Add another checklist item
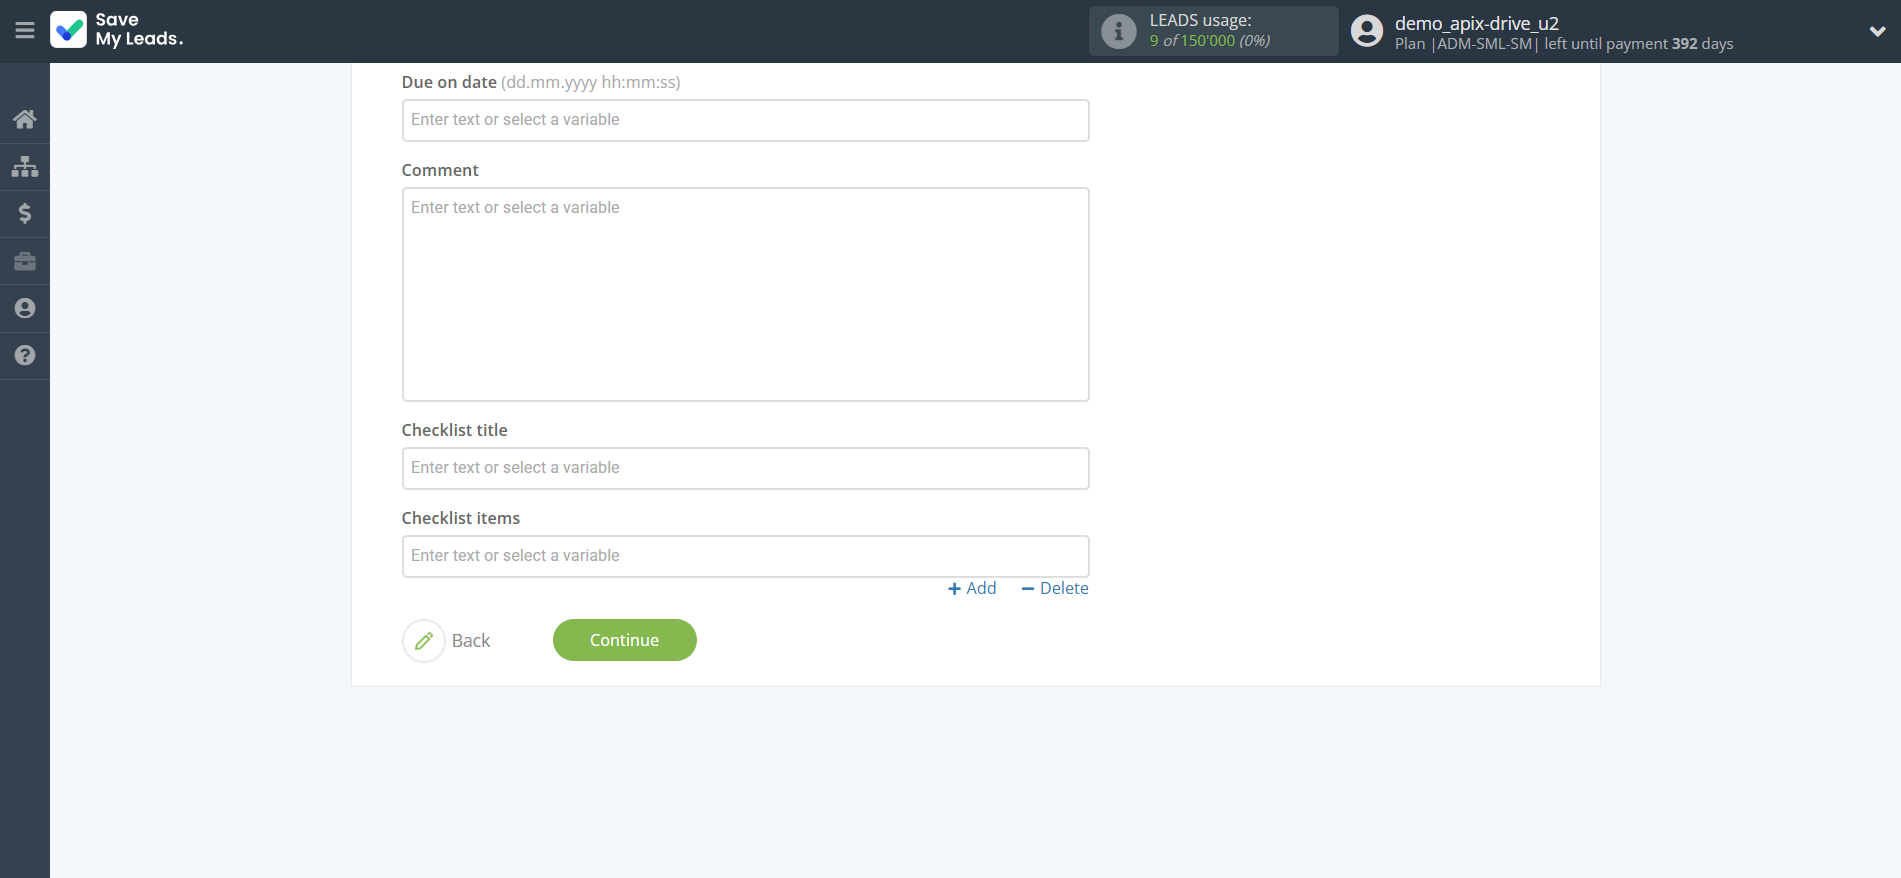1901x878 pixels. (972, 589)
